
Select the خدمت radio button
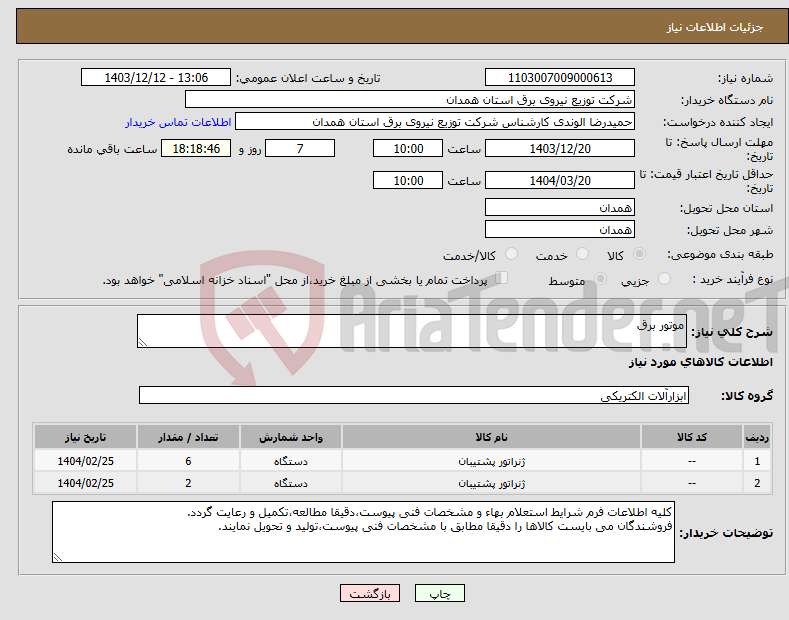582,254
